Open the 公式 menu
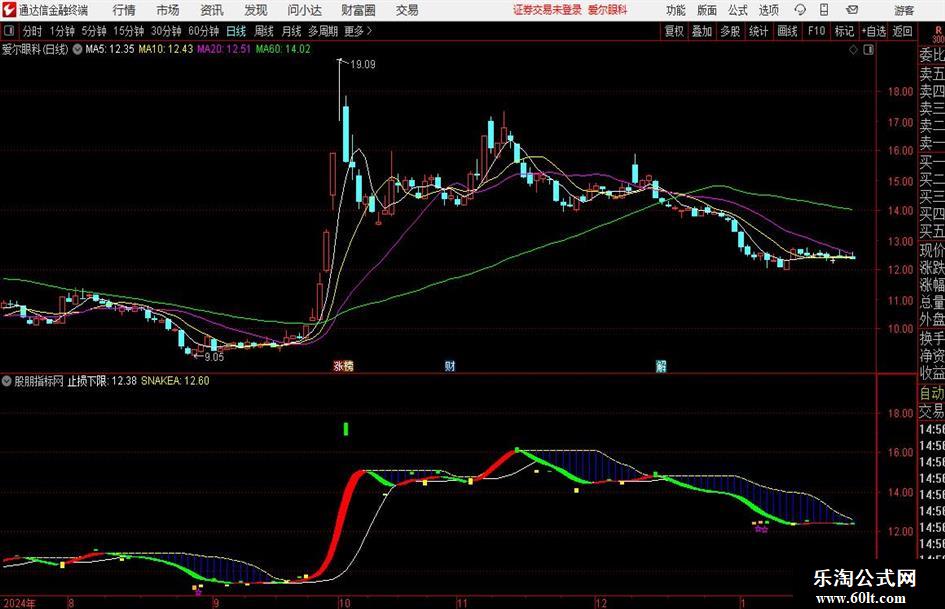This screenshot has width=945, height=609. pos(738,10)
